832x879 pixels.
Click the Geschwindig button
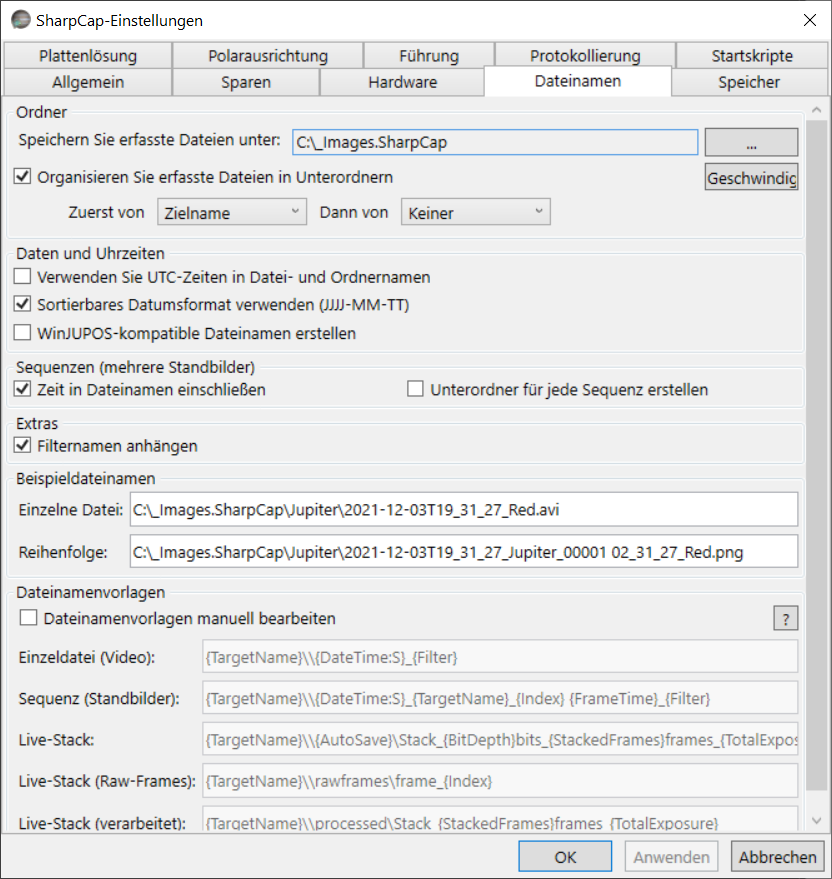click(x=751, y=177)
